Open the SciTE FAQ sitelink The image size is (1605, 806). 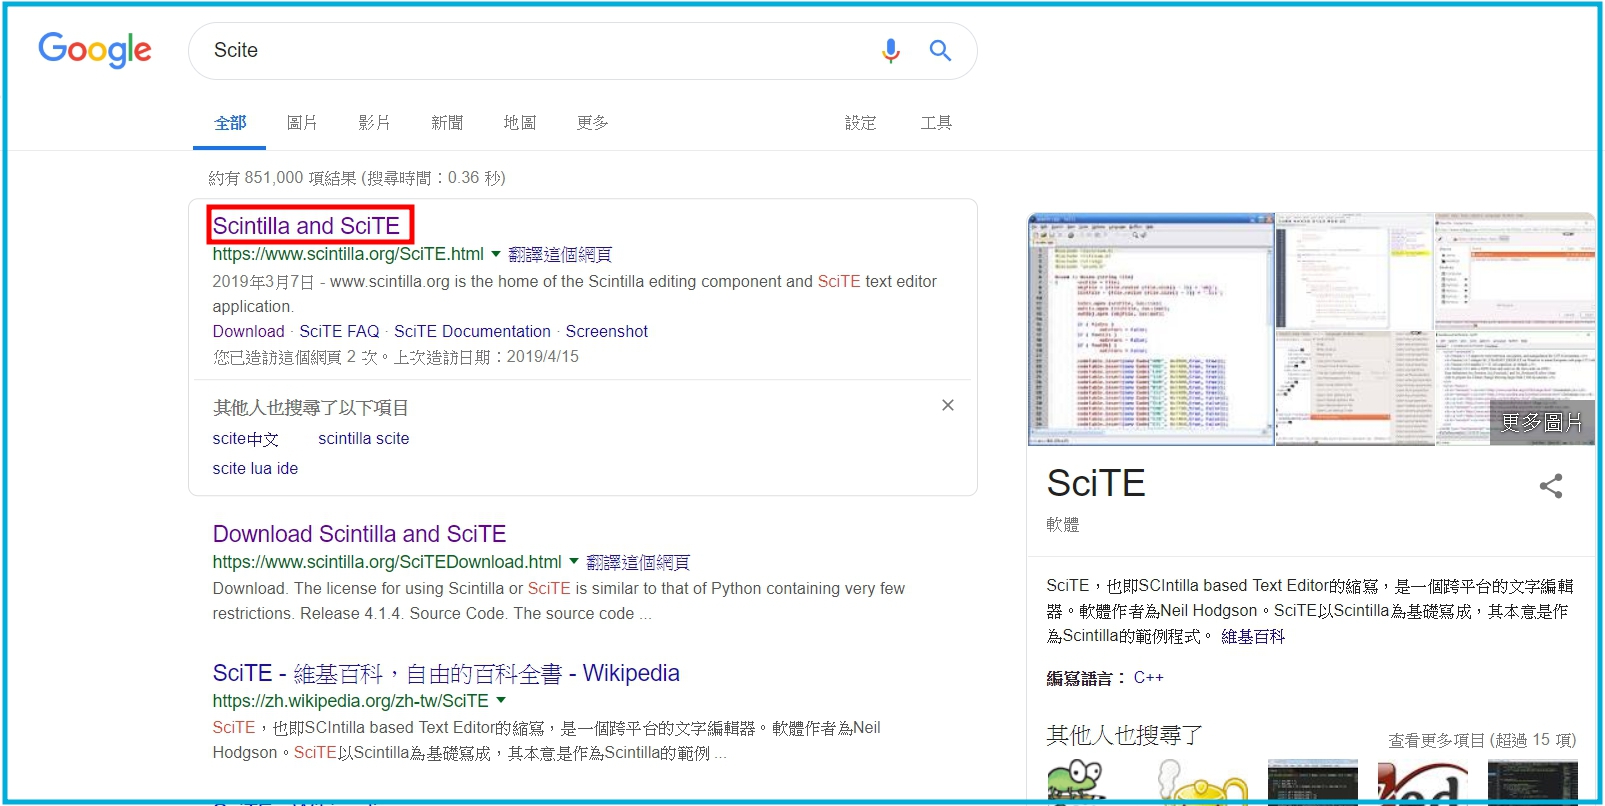coord(340,331)
